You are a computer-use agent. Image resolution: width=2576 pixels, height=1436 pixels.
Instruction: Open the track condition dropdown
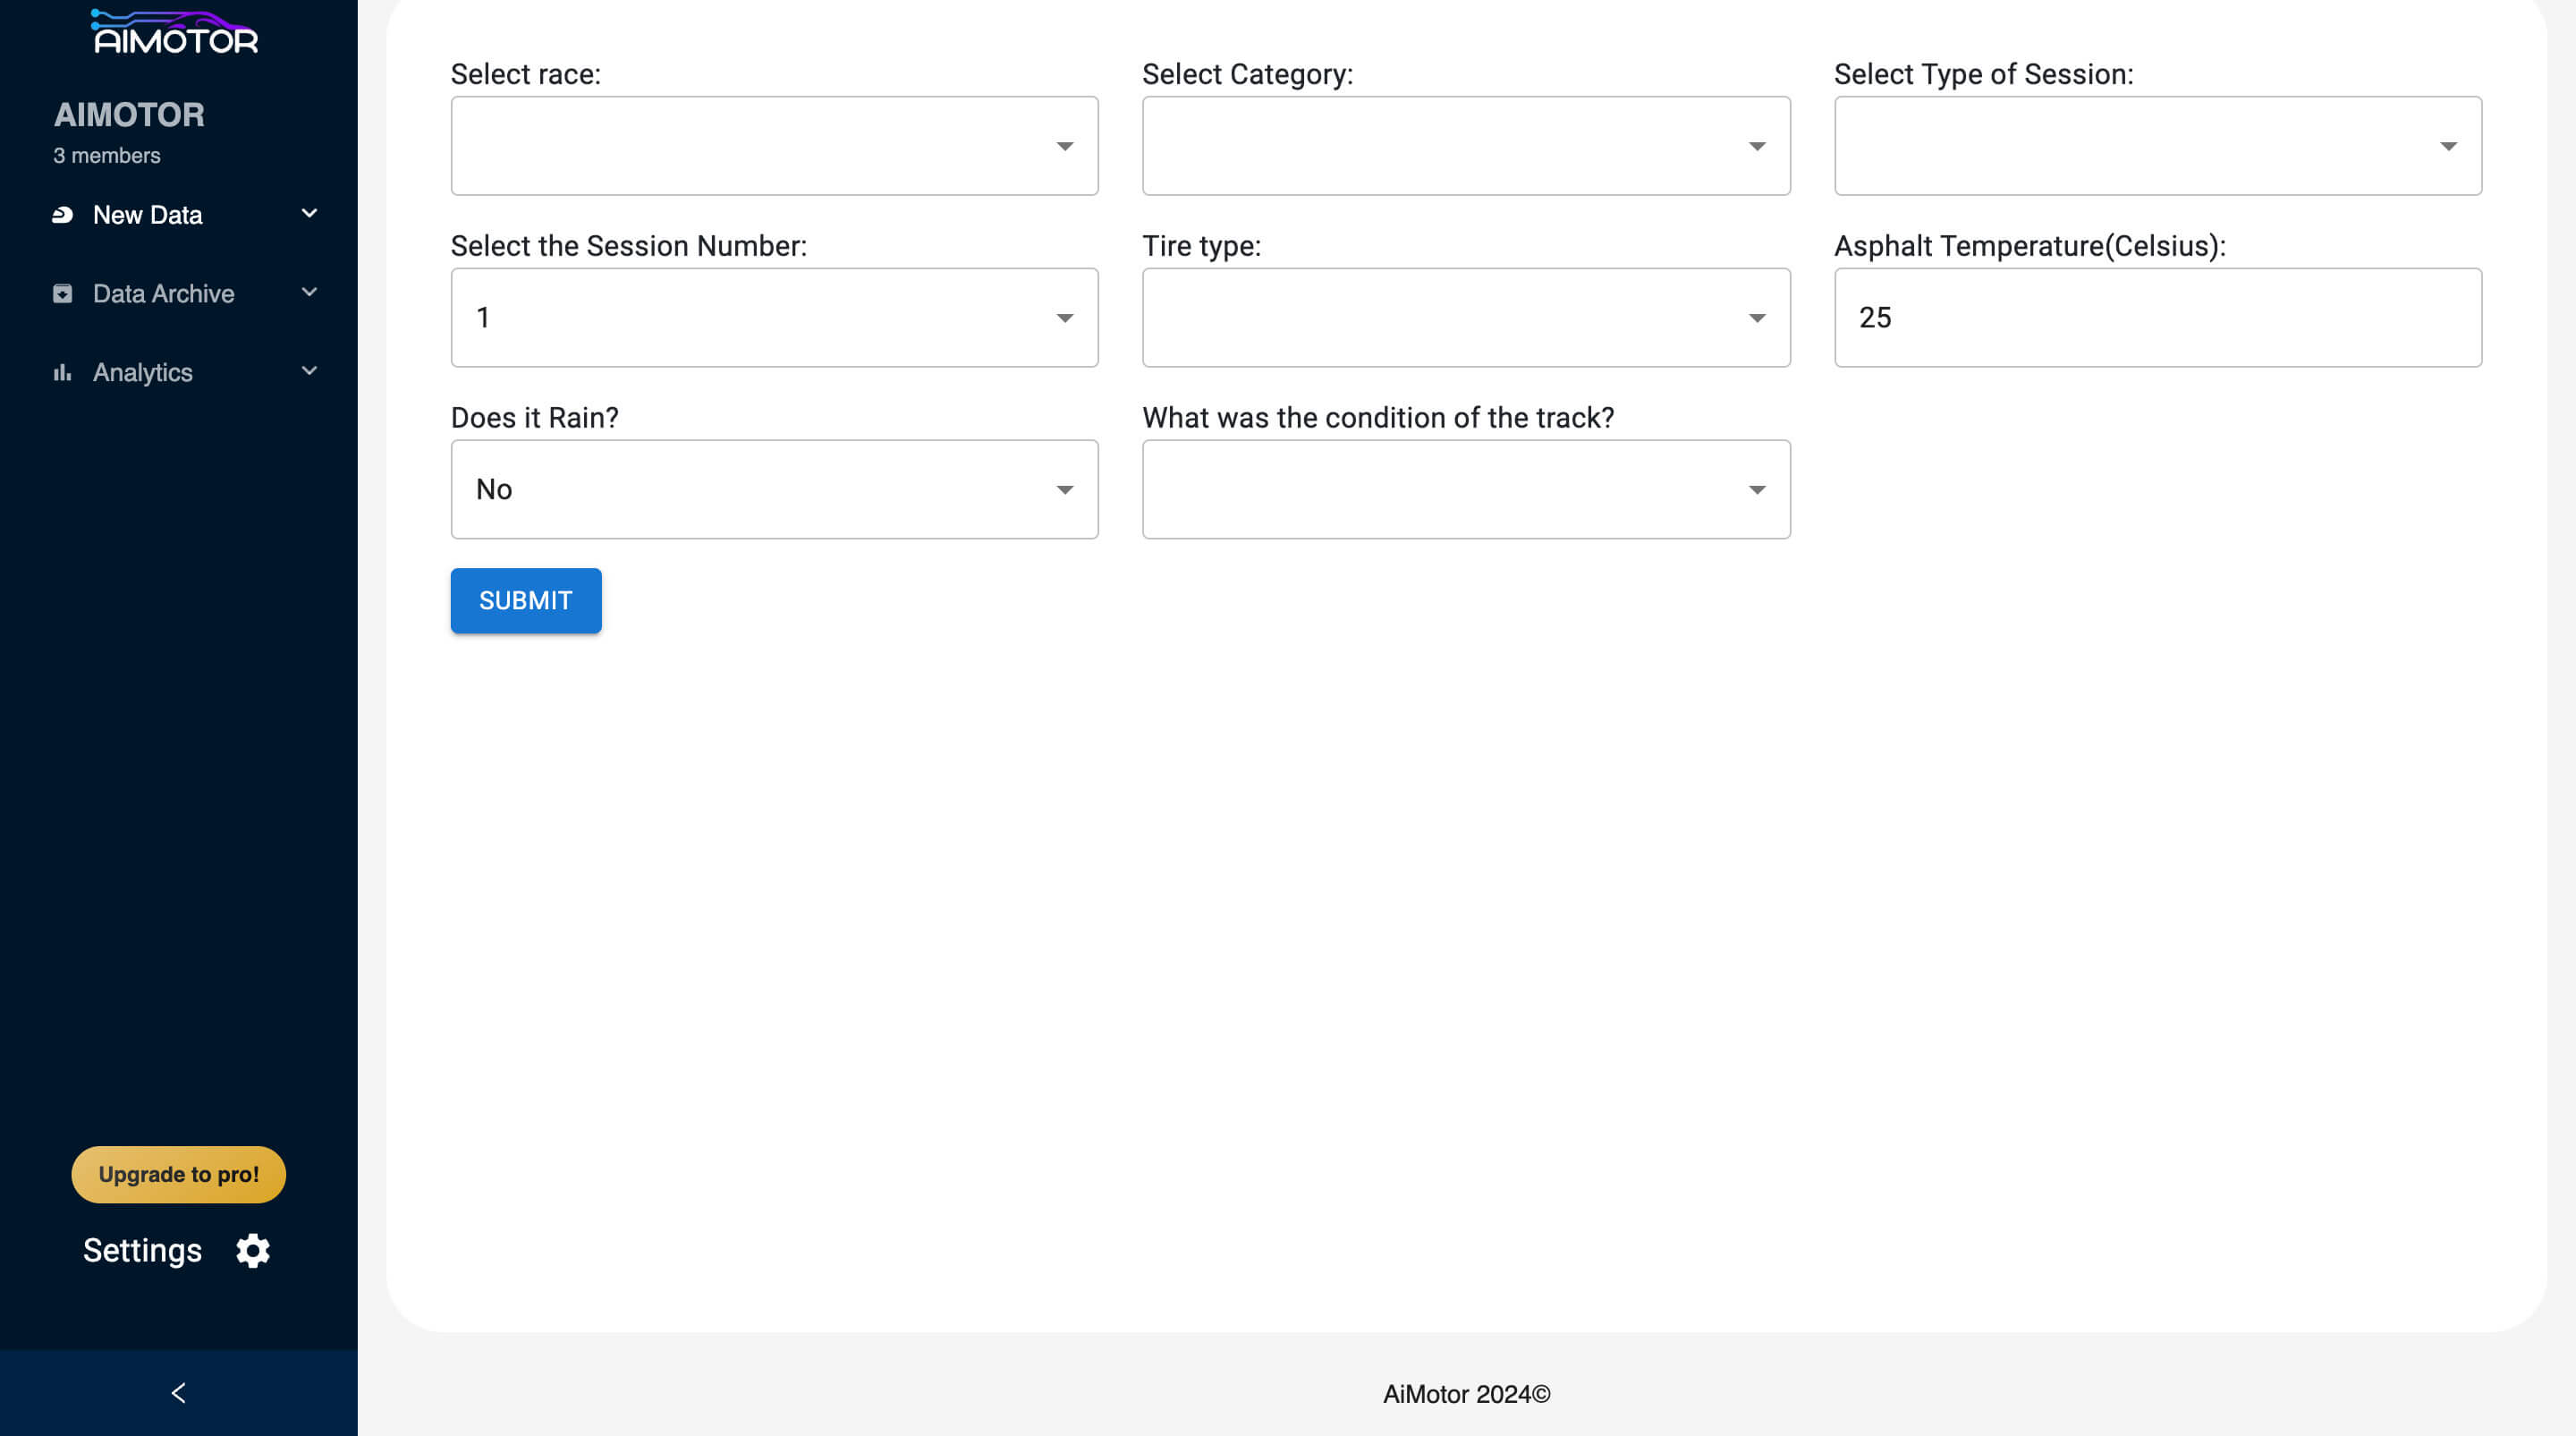tap(1465, 490)
